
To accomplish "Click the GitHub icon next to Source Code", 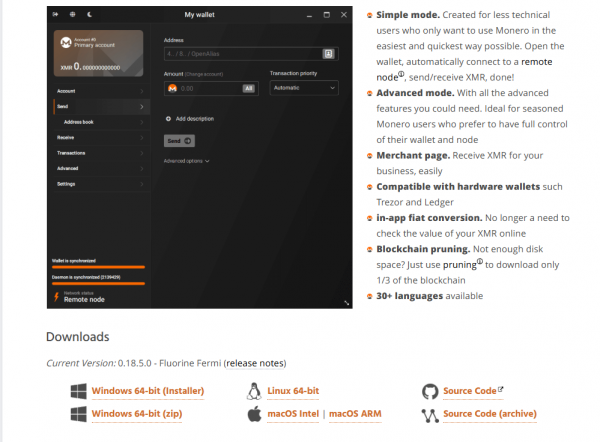I will click(x=430, y=391).
